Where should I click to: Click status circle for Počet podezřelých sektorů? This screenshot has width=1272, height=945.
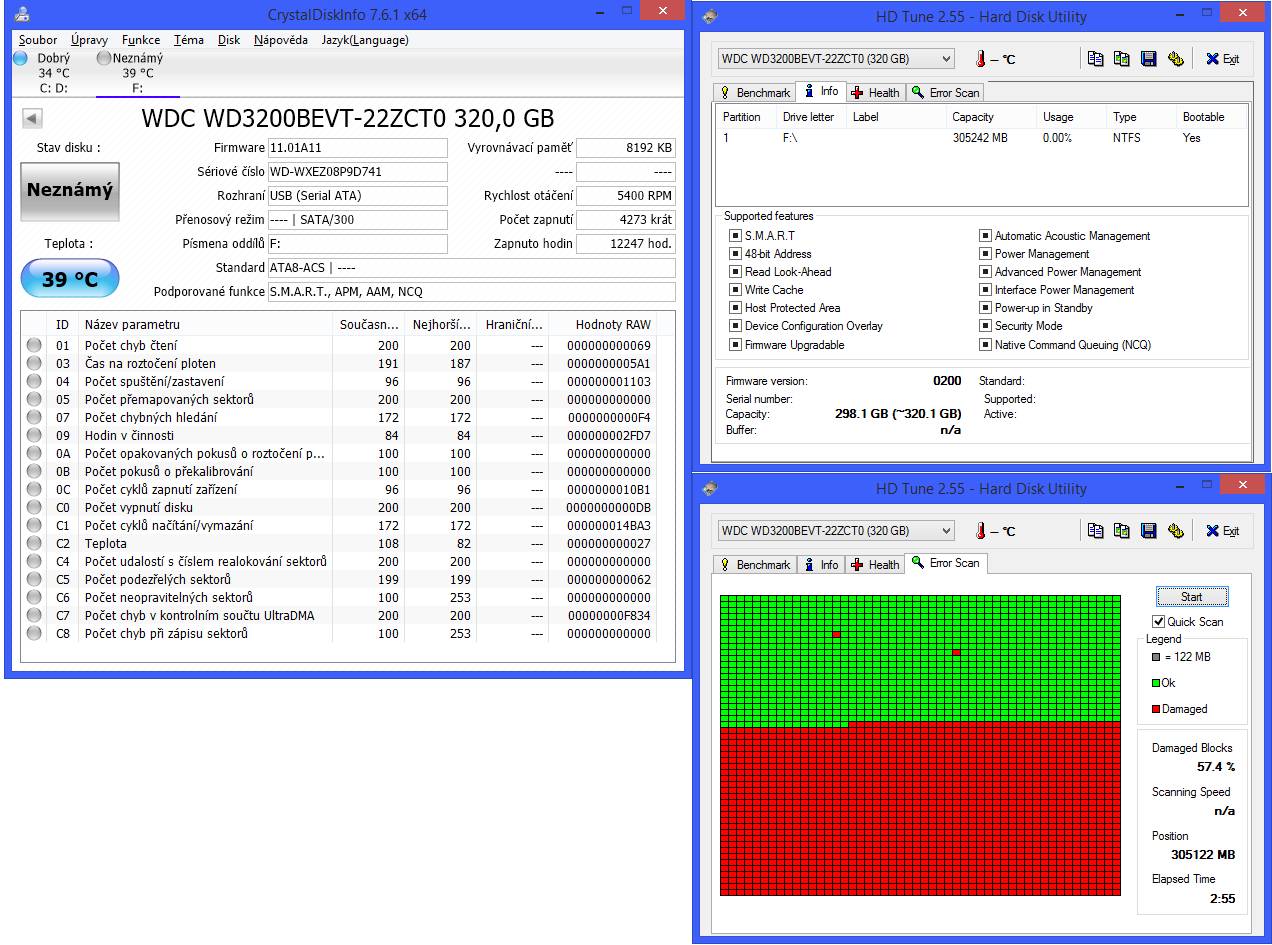[34, 579]
